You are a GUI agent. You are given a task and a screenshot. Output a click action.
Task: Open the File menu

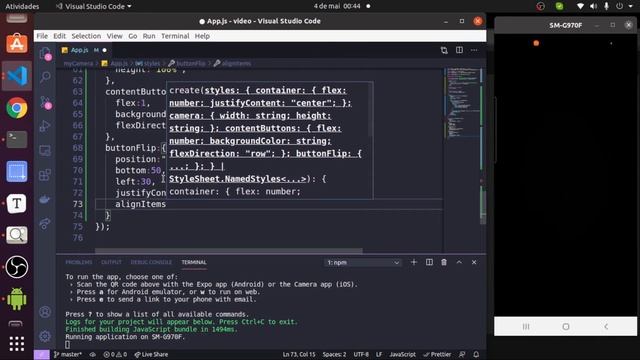tap(42, 36)
